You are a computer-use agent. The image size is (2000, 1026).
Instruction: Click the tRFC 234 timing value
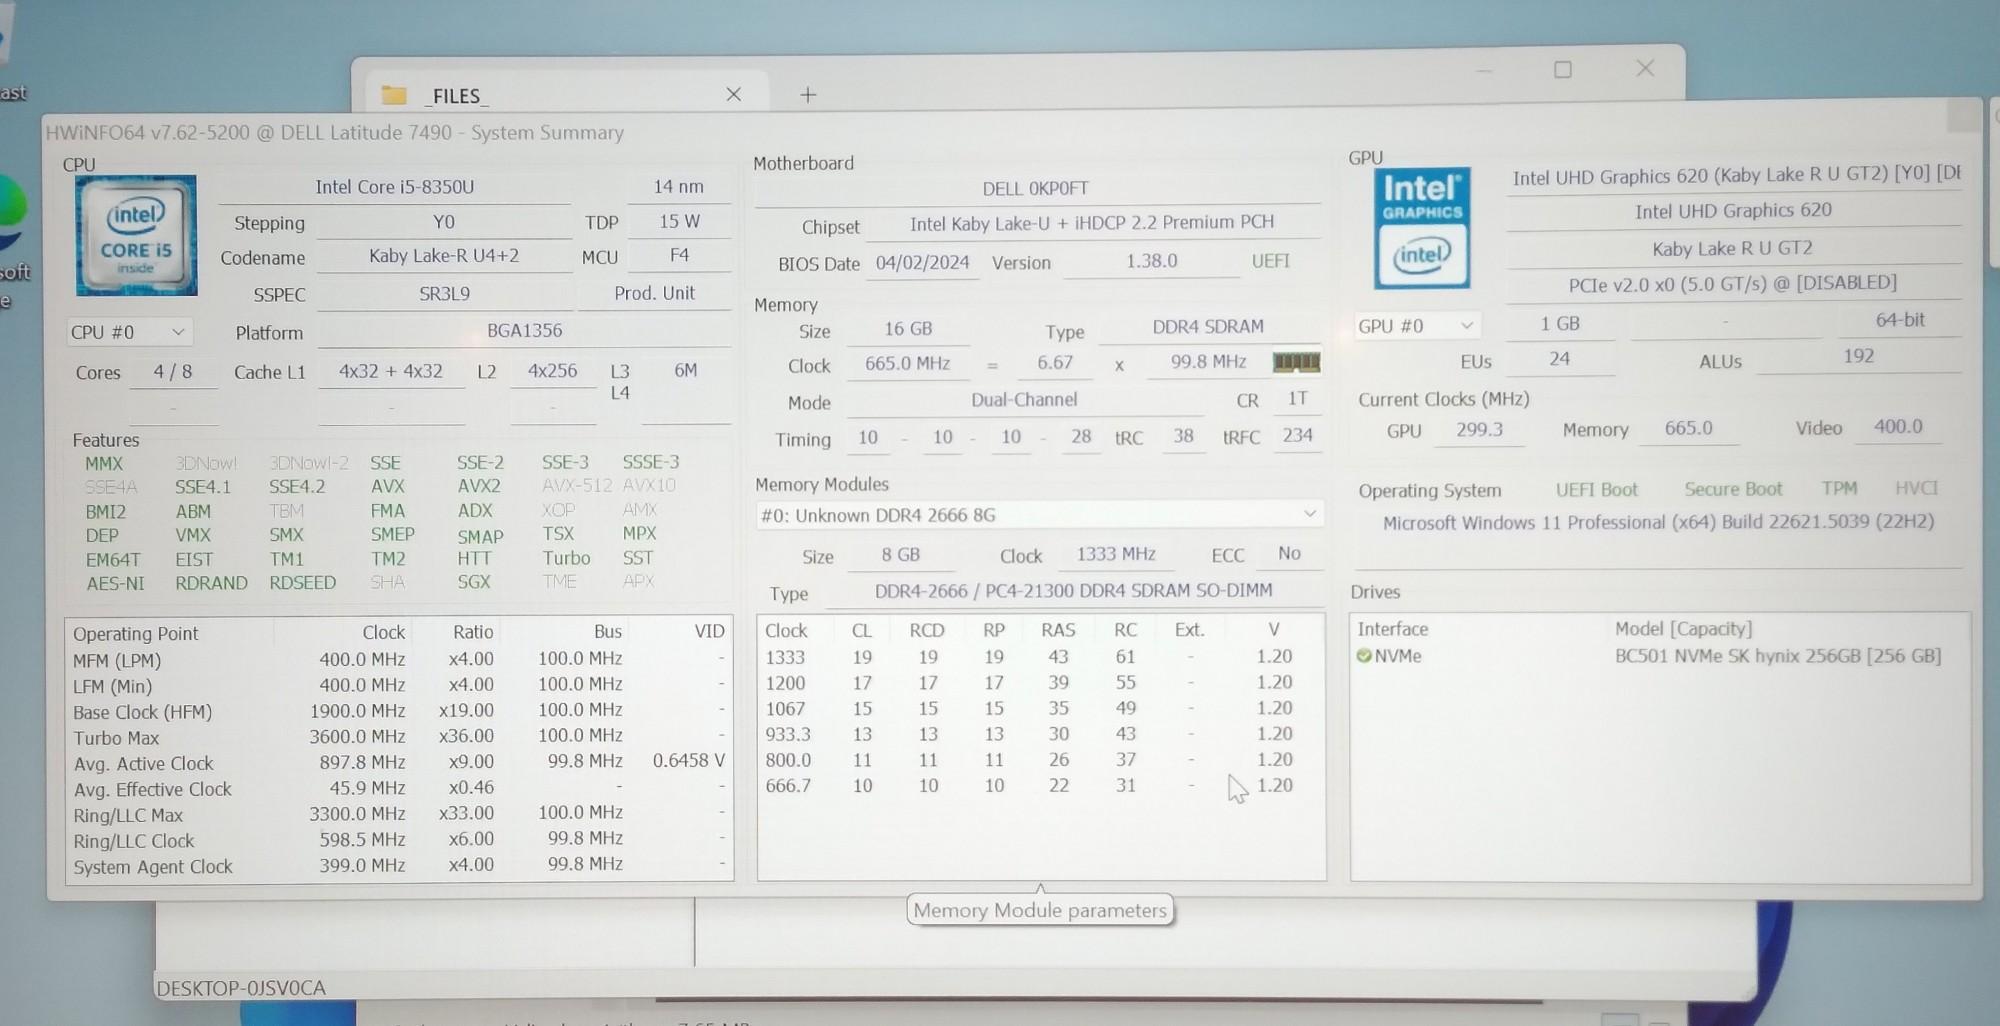coord(1297,436)
